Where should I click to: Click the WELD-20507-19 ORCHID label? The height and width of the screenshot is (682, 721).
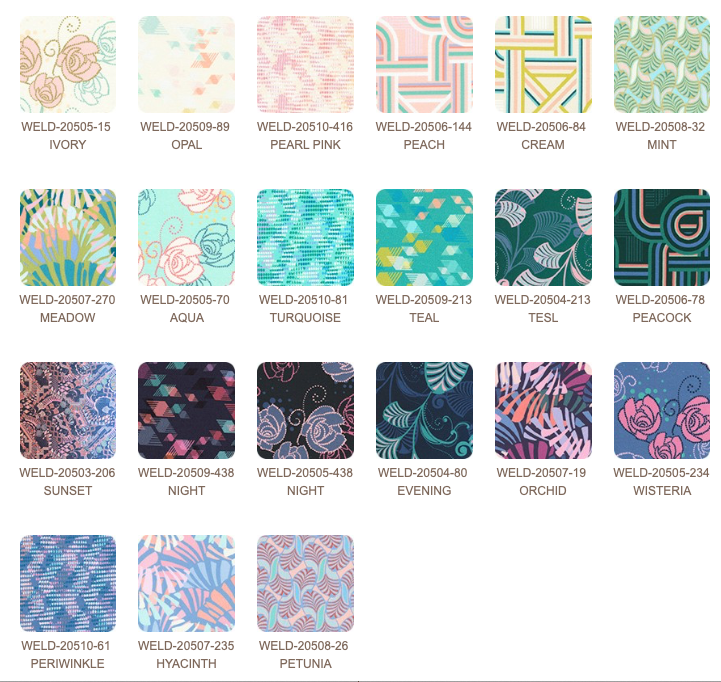pyautogui.click(x=542, y=481)
